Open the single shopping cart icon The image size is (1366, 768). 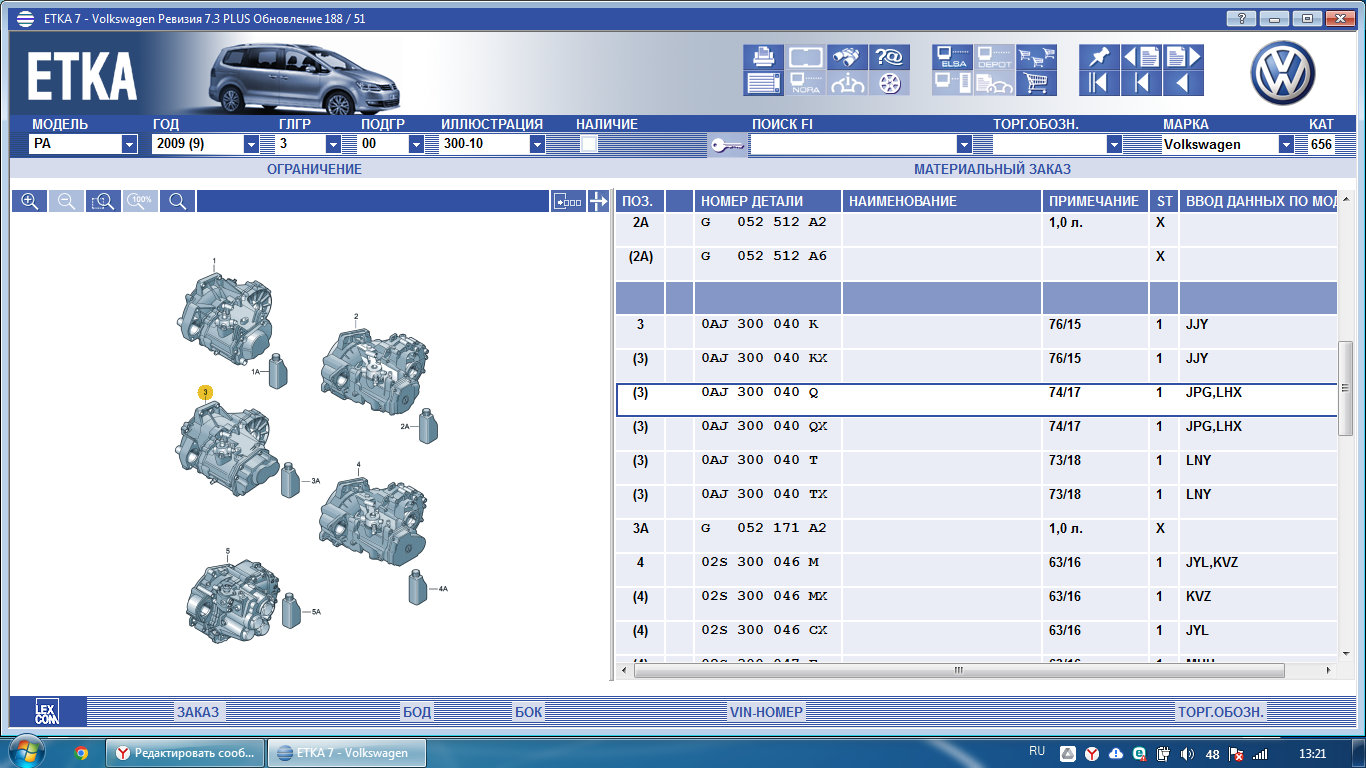(1037, 83)
